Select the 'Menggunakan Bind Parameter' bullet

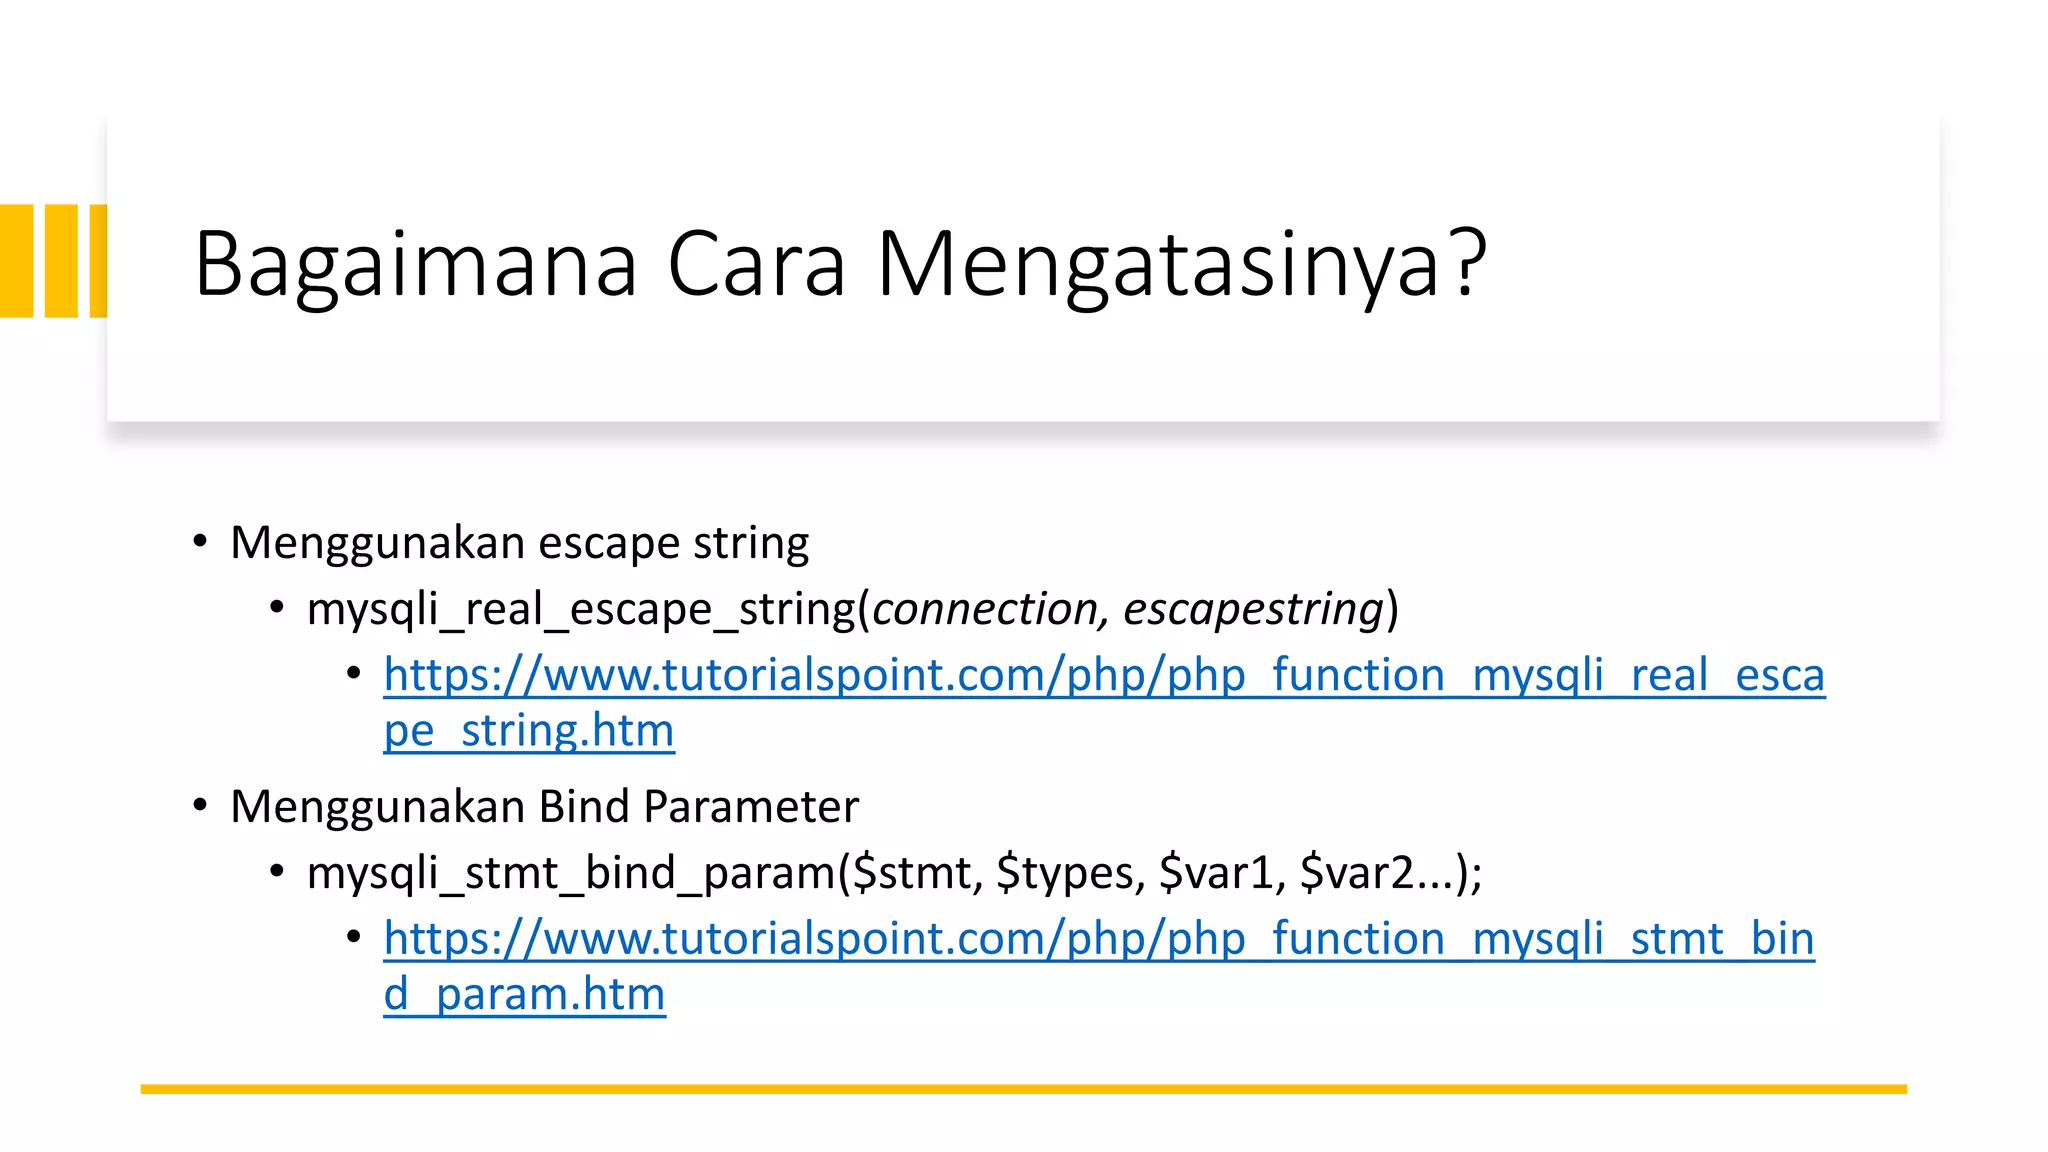point(544,806)
